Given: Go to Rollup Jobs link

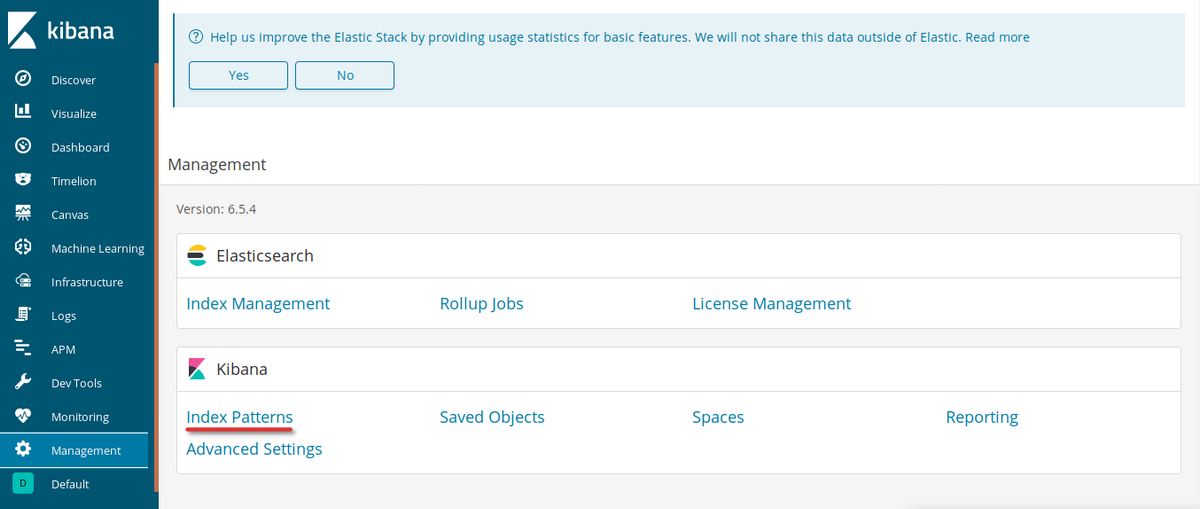Looking at the screenshot, I should click(x=481, y=303).
